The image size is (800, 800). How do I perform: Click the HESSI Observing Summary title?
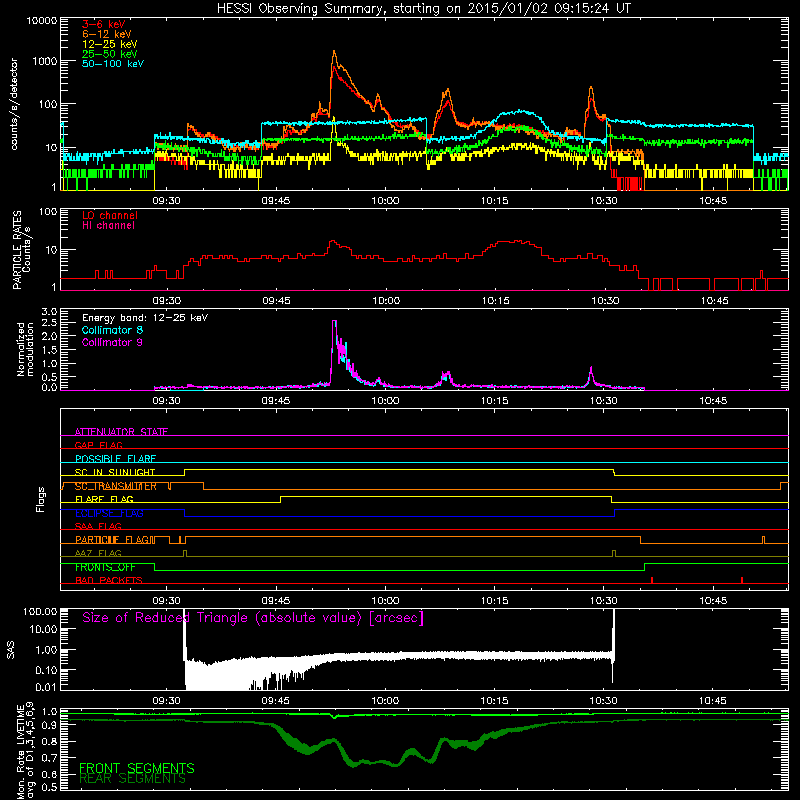(x=423, y=8)
